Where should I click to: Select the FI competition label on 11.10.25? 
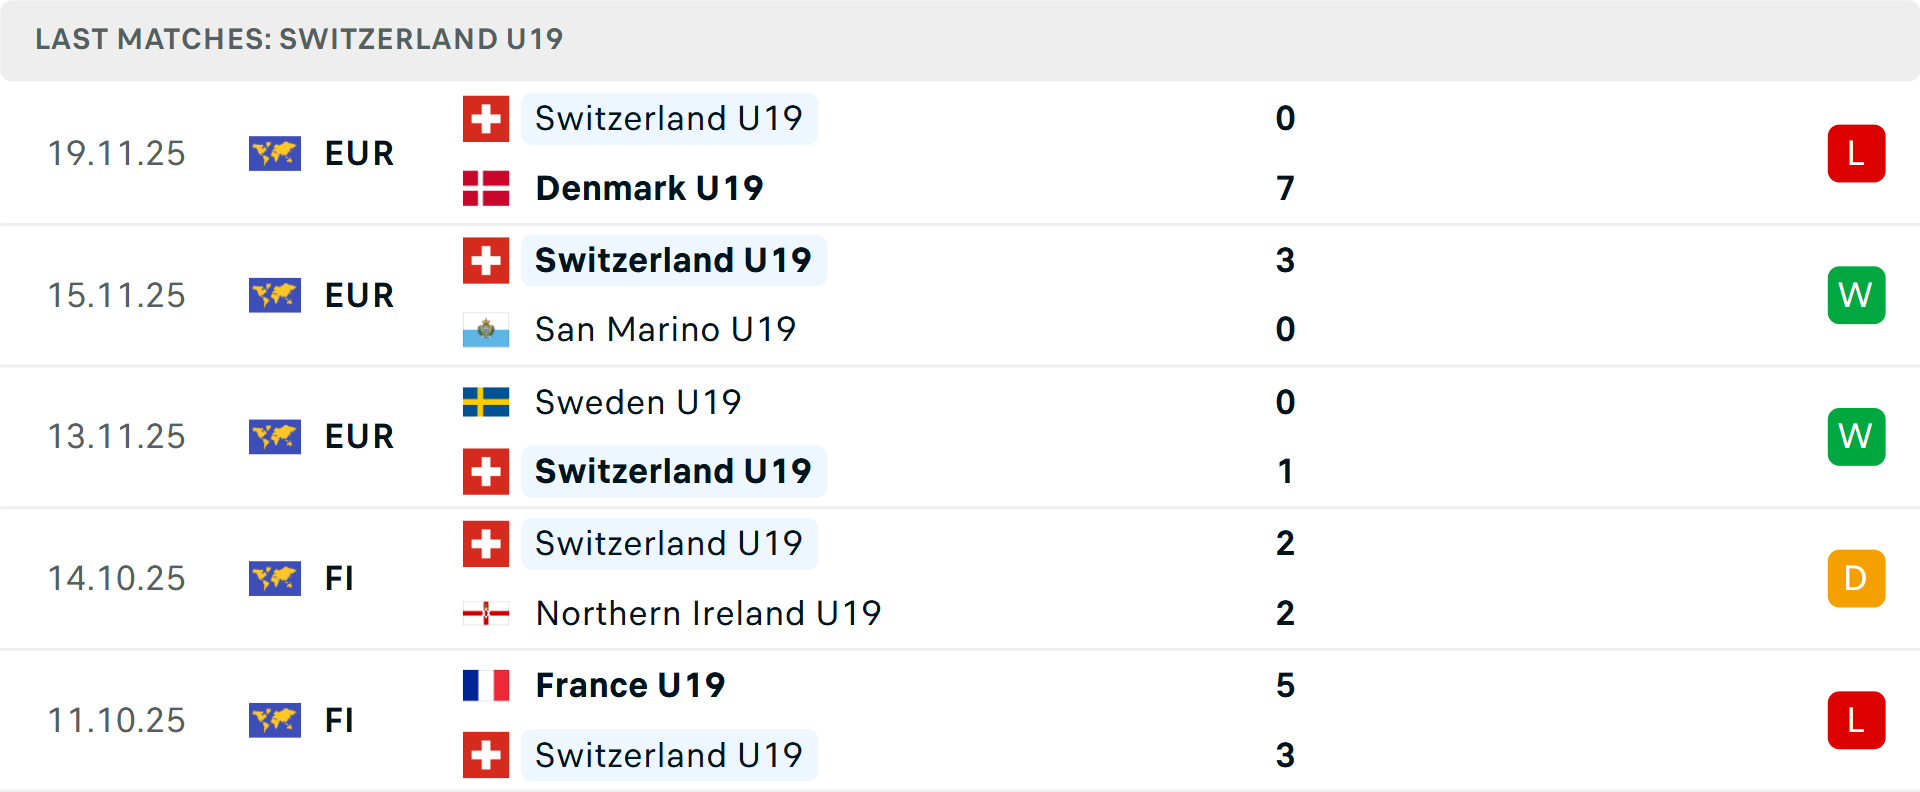point(339,720)
